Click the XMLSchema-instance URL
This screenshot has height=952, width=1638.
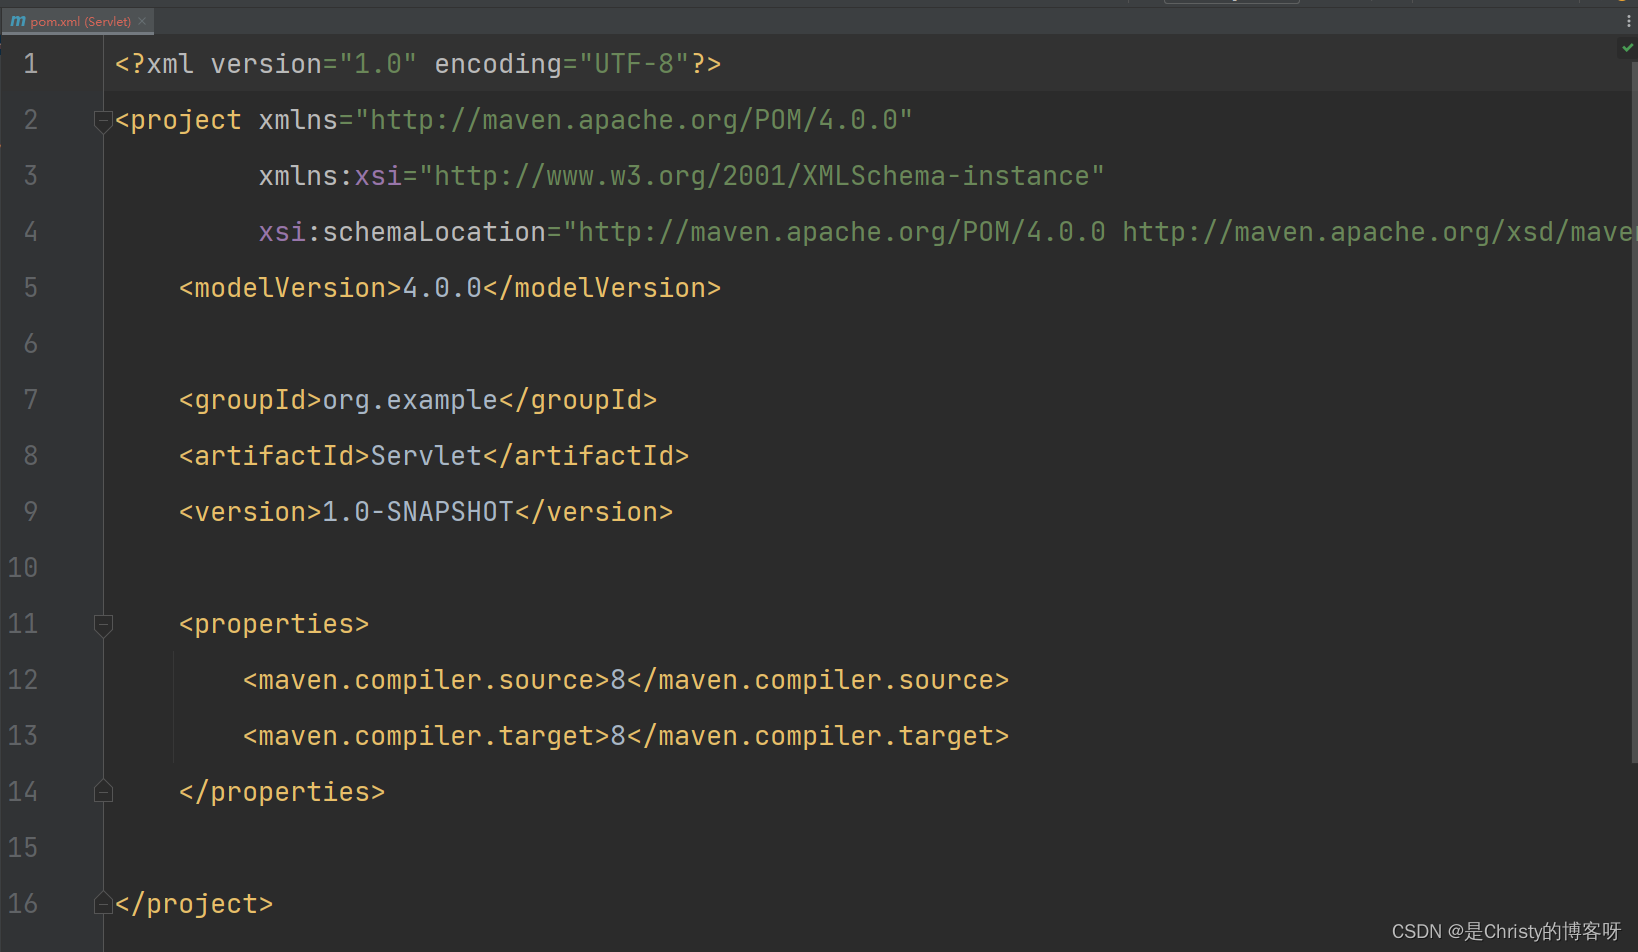(760, 175)
